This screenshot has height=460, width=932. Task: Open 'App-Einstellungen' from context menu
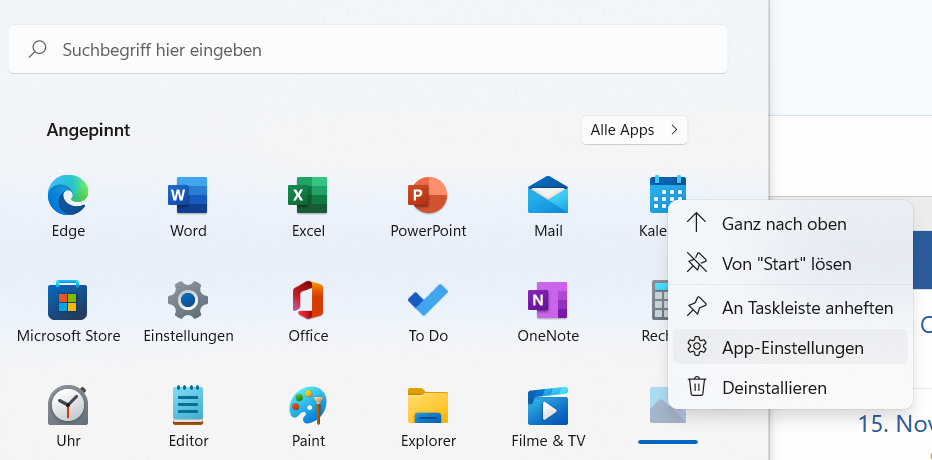click(791, 348)
